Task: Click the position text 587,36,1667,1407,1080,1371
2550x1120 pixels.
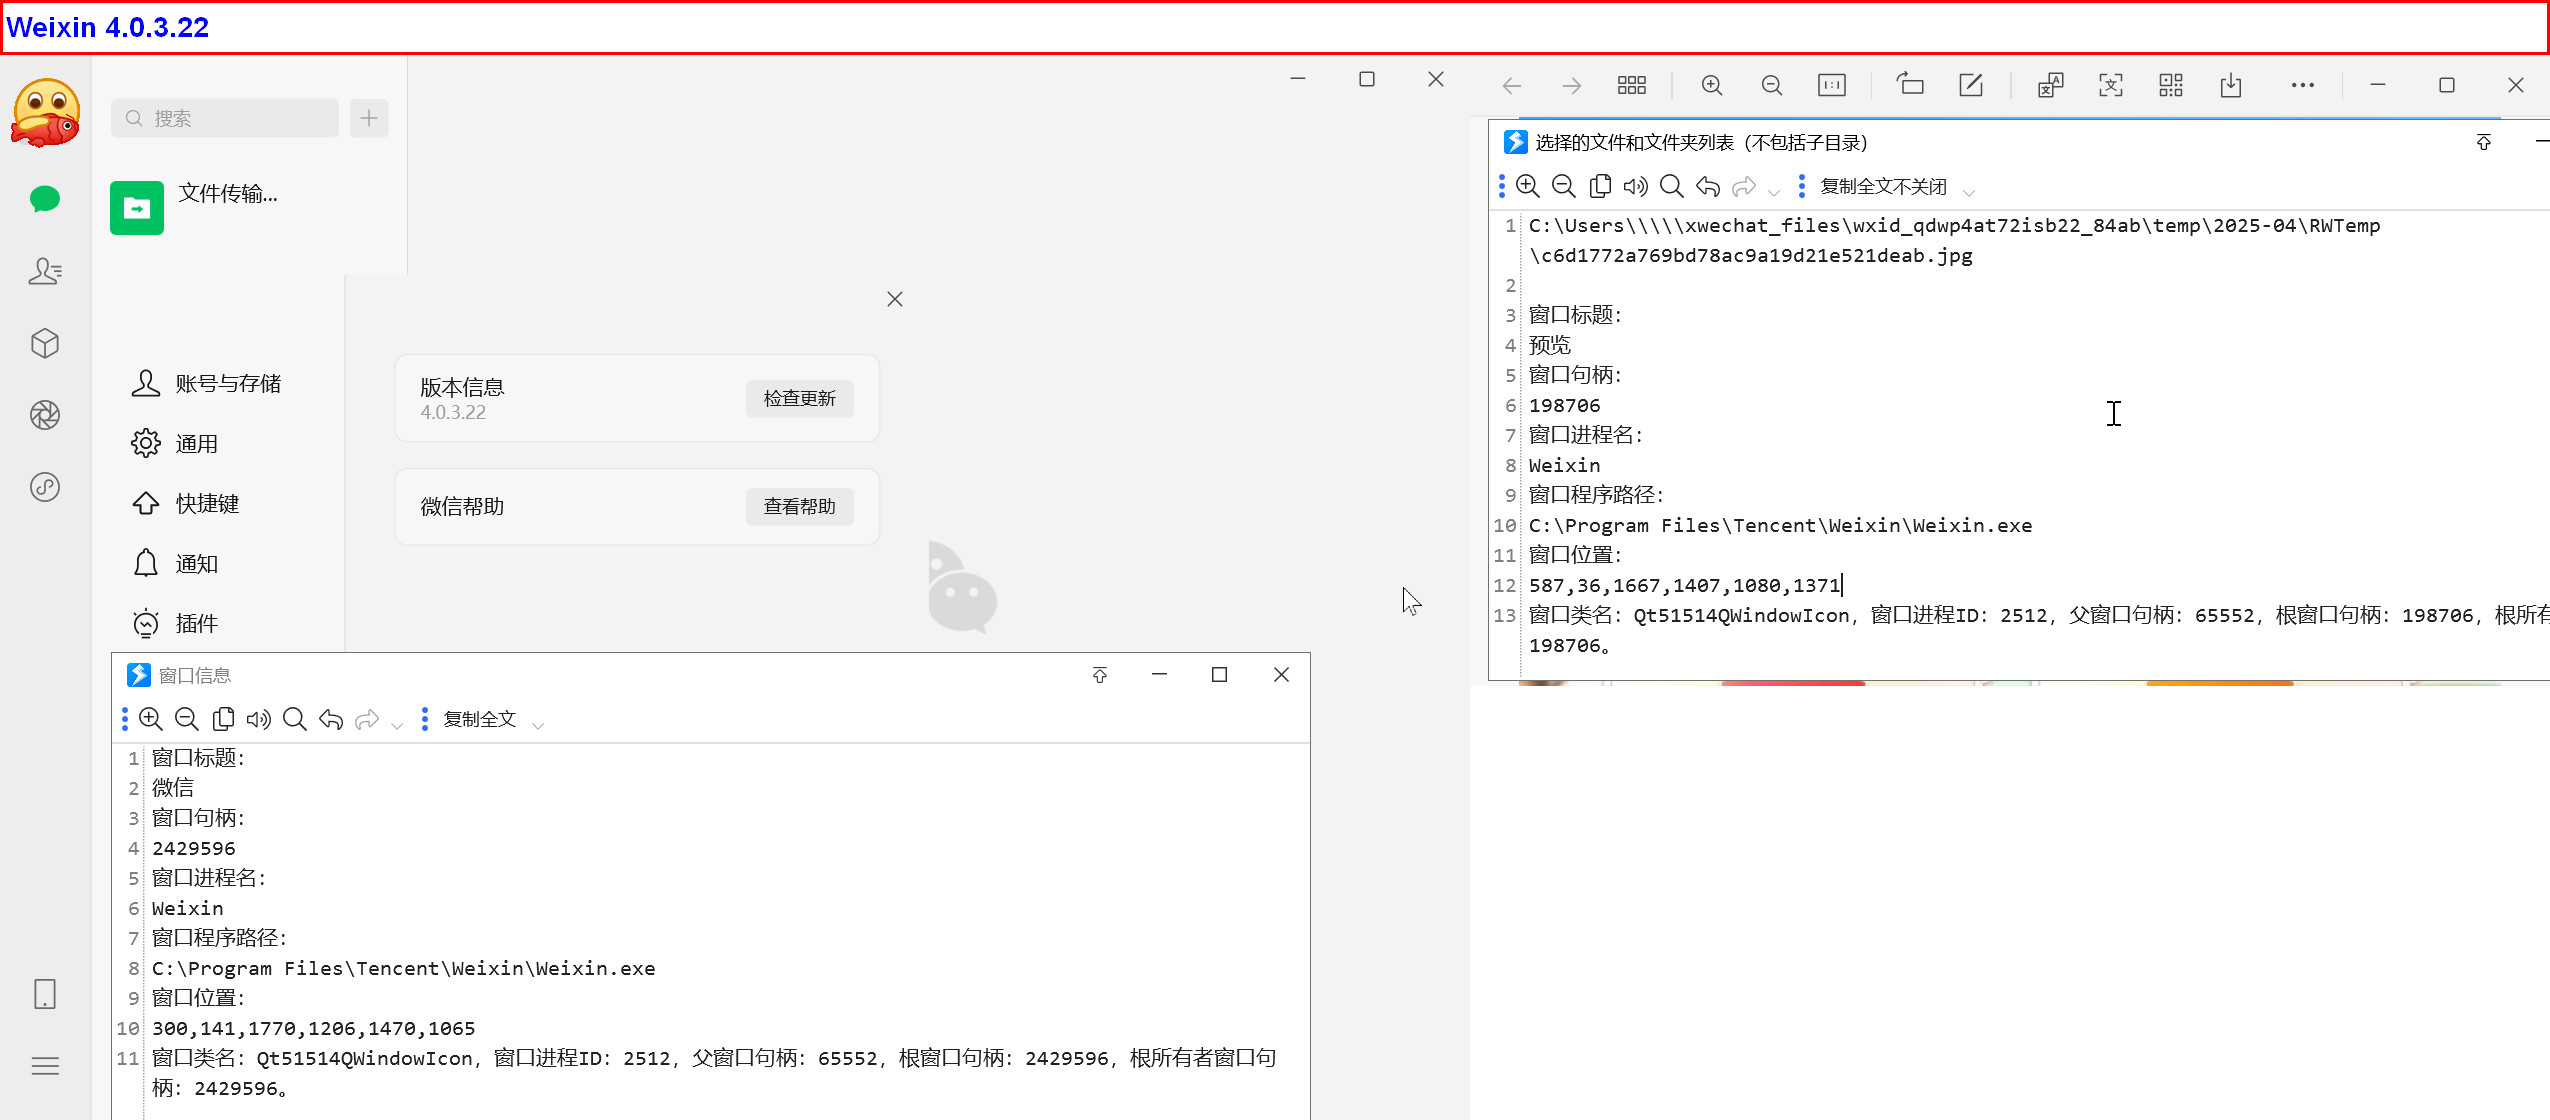Action: [x=1685, y=585]
